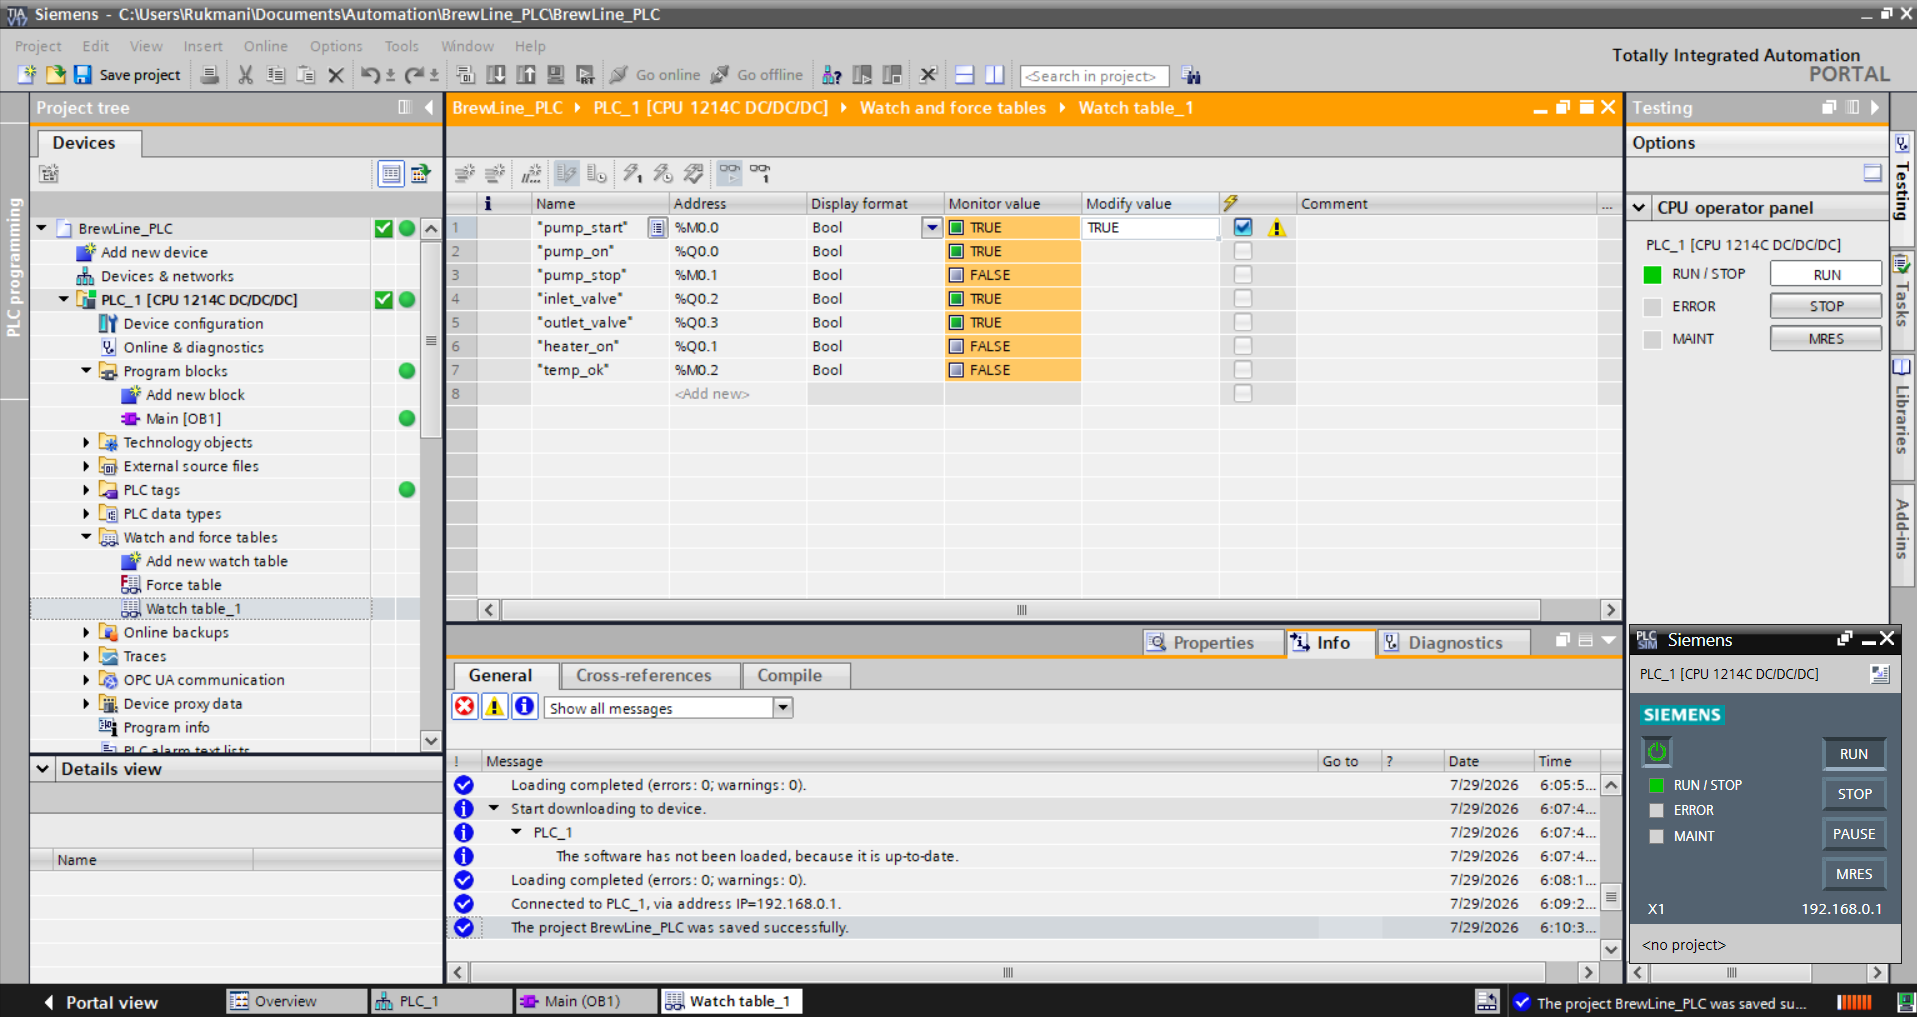1917x1017 pixels.
Task: Check the modify checkbox for outlet_valve
Action: coord(1242,322)
